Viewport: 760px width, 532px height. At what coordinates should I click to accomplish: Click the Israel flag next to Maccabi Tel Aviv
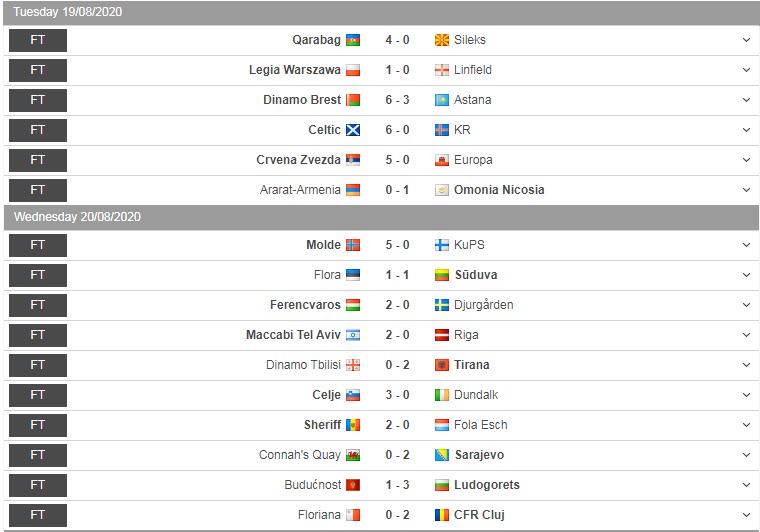pyautogui.click(x=353, y=335)
